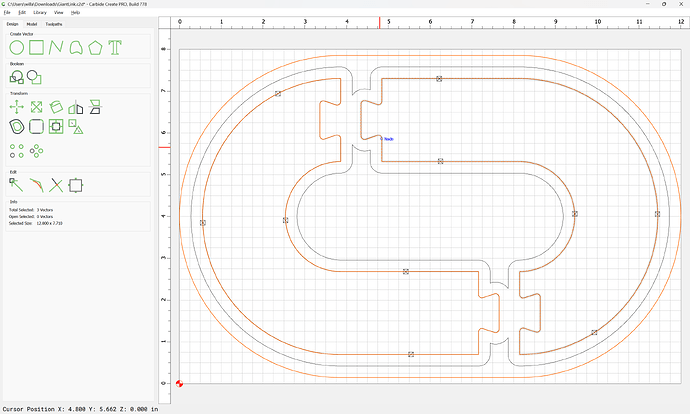Click the Selected Size 12.800 x 7.710 value

[x=49, y=223]
